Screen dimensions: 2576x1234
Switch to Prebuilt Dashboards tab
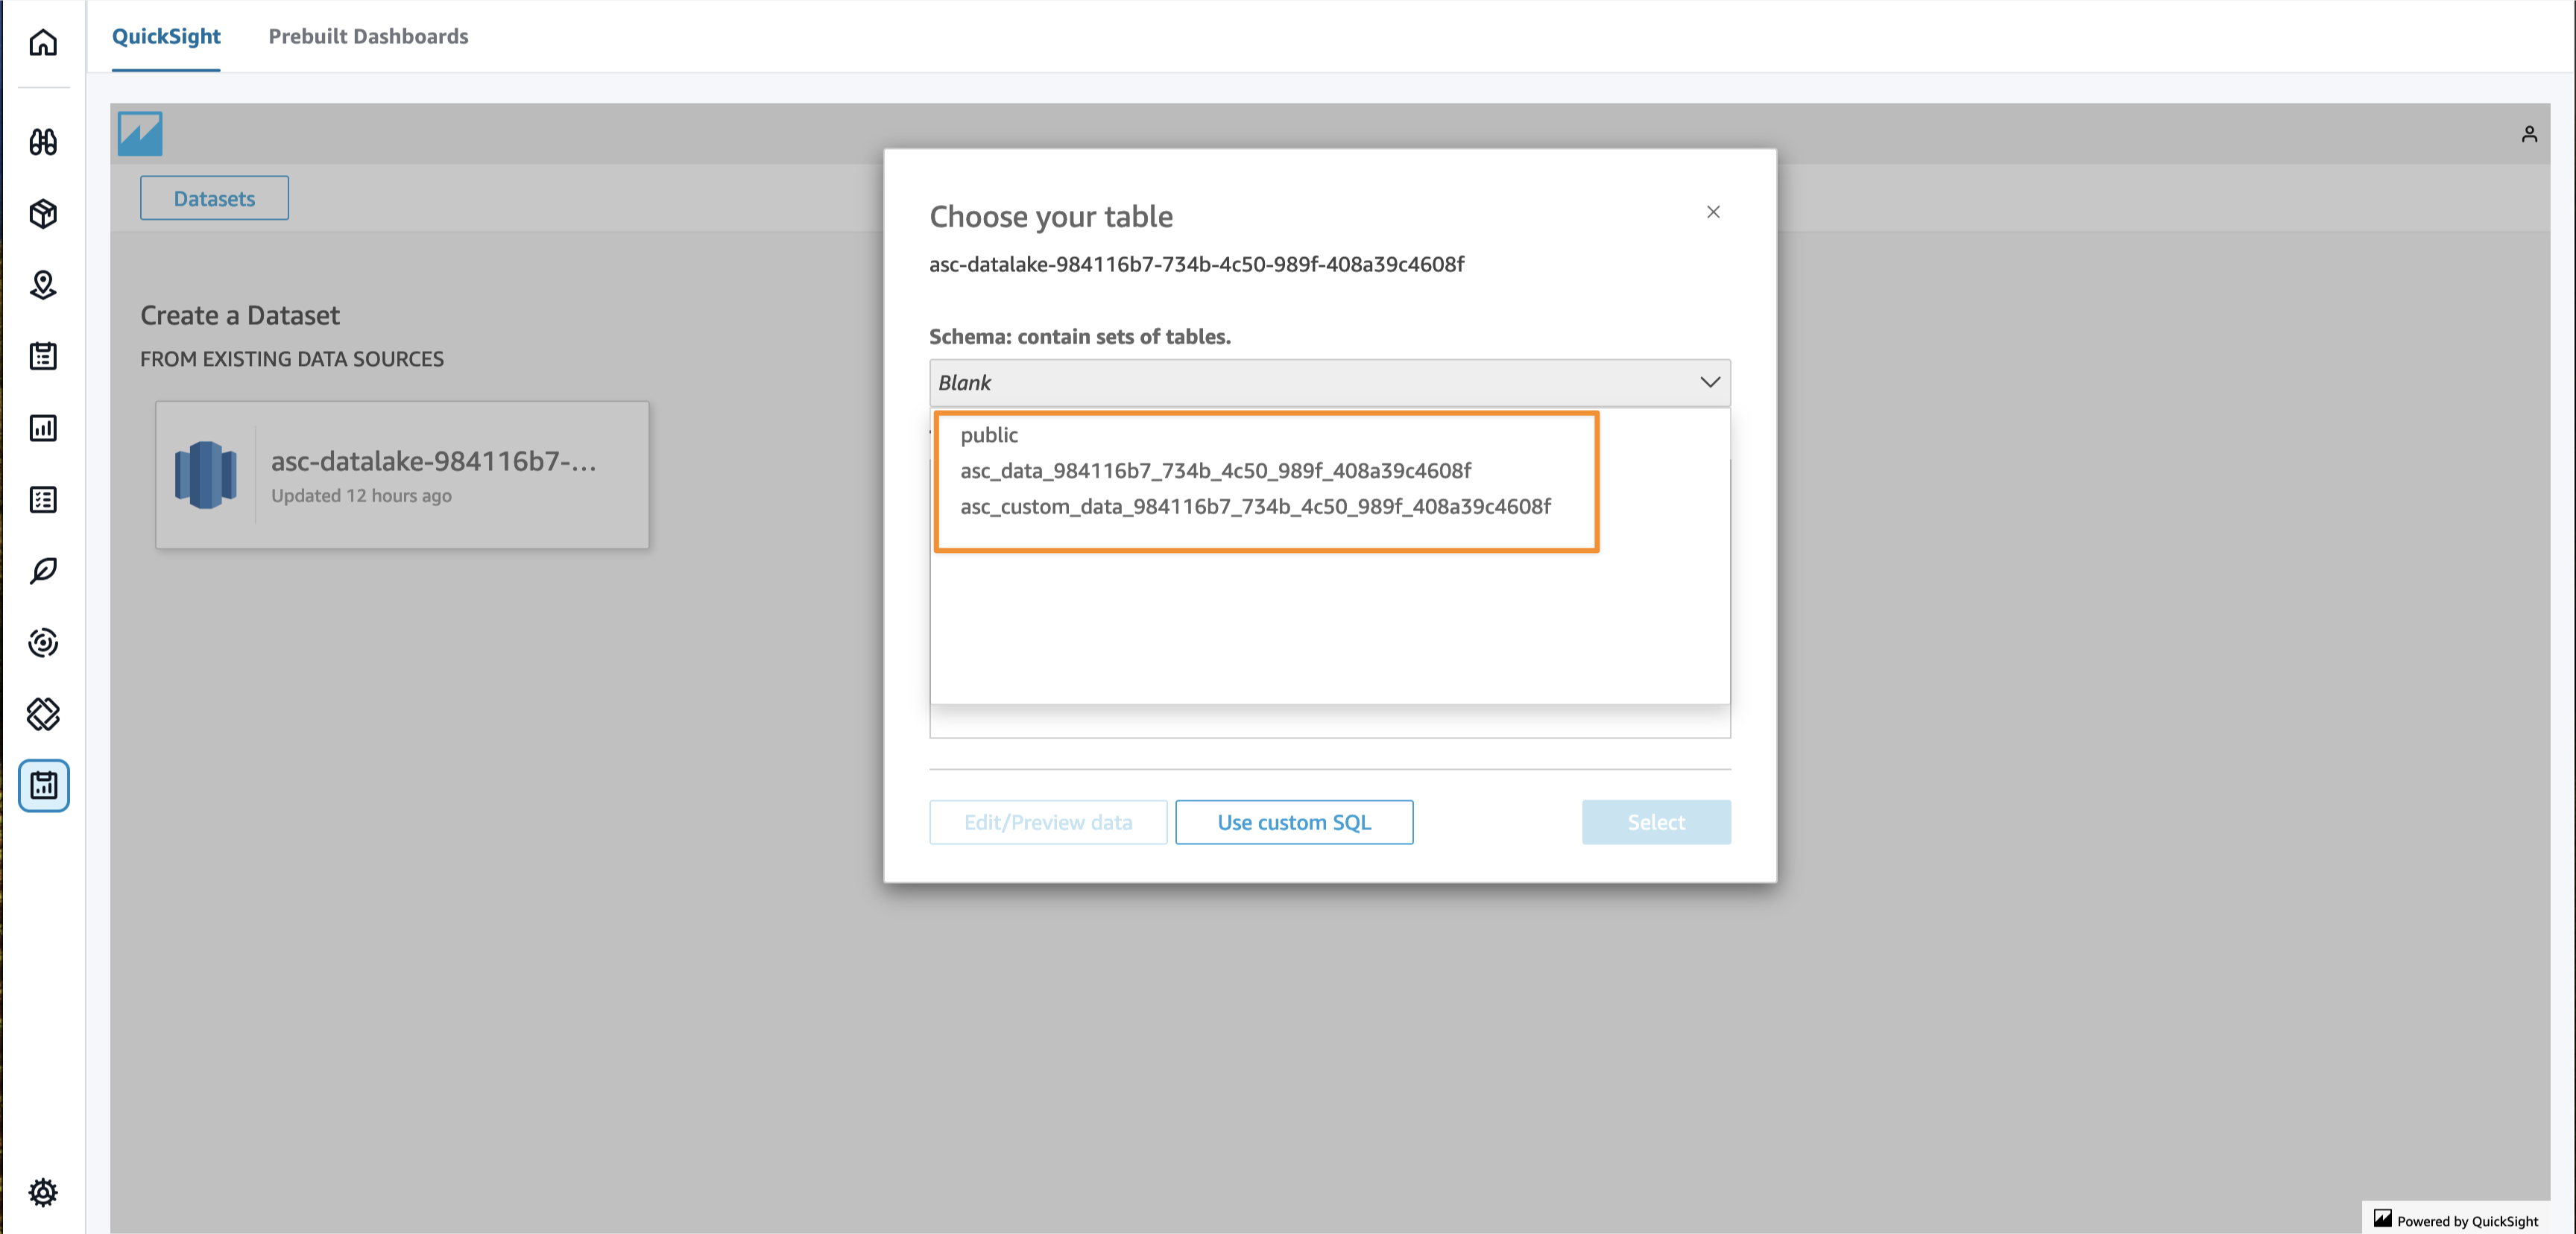368,36
